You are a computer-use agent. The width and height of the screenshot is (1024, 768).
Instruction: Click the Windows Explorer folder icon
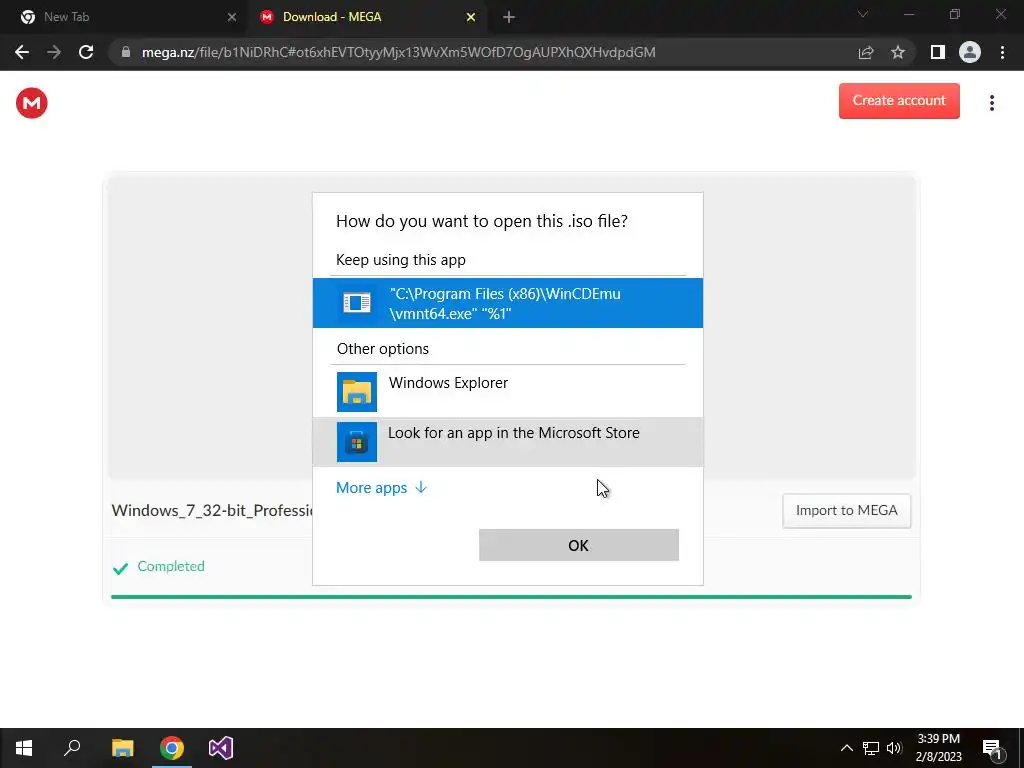[357, 392]
